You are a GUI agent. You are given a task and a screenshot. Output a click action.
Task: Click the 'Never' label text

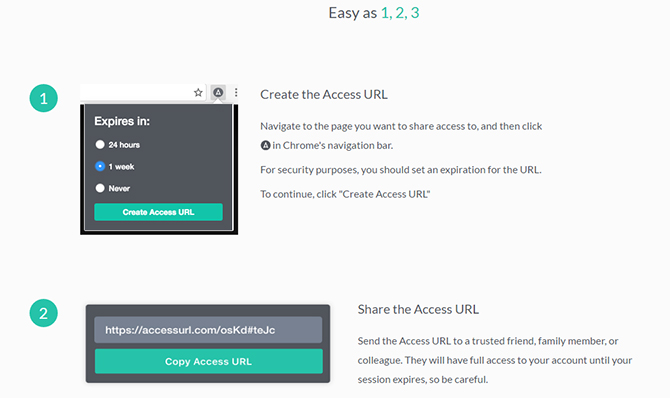tap(119, 189)
